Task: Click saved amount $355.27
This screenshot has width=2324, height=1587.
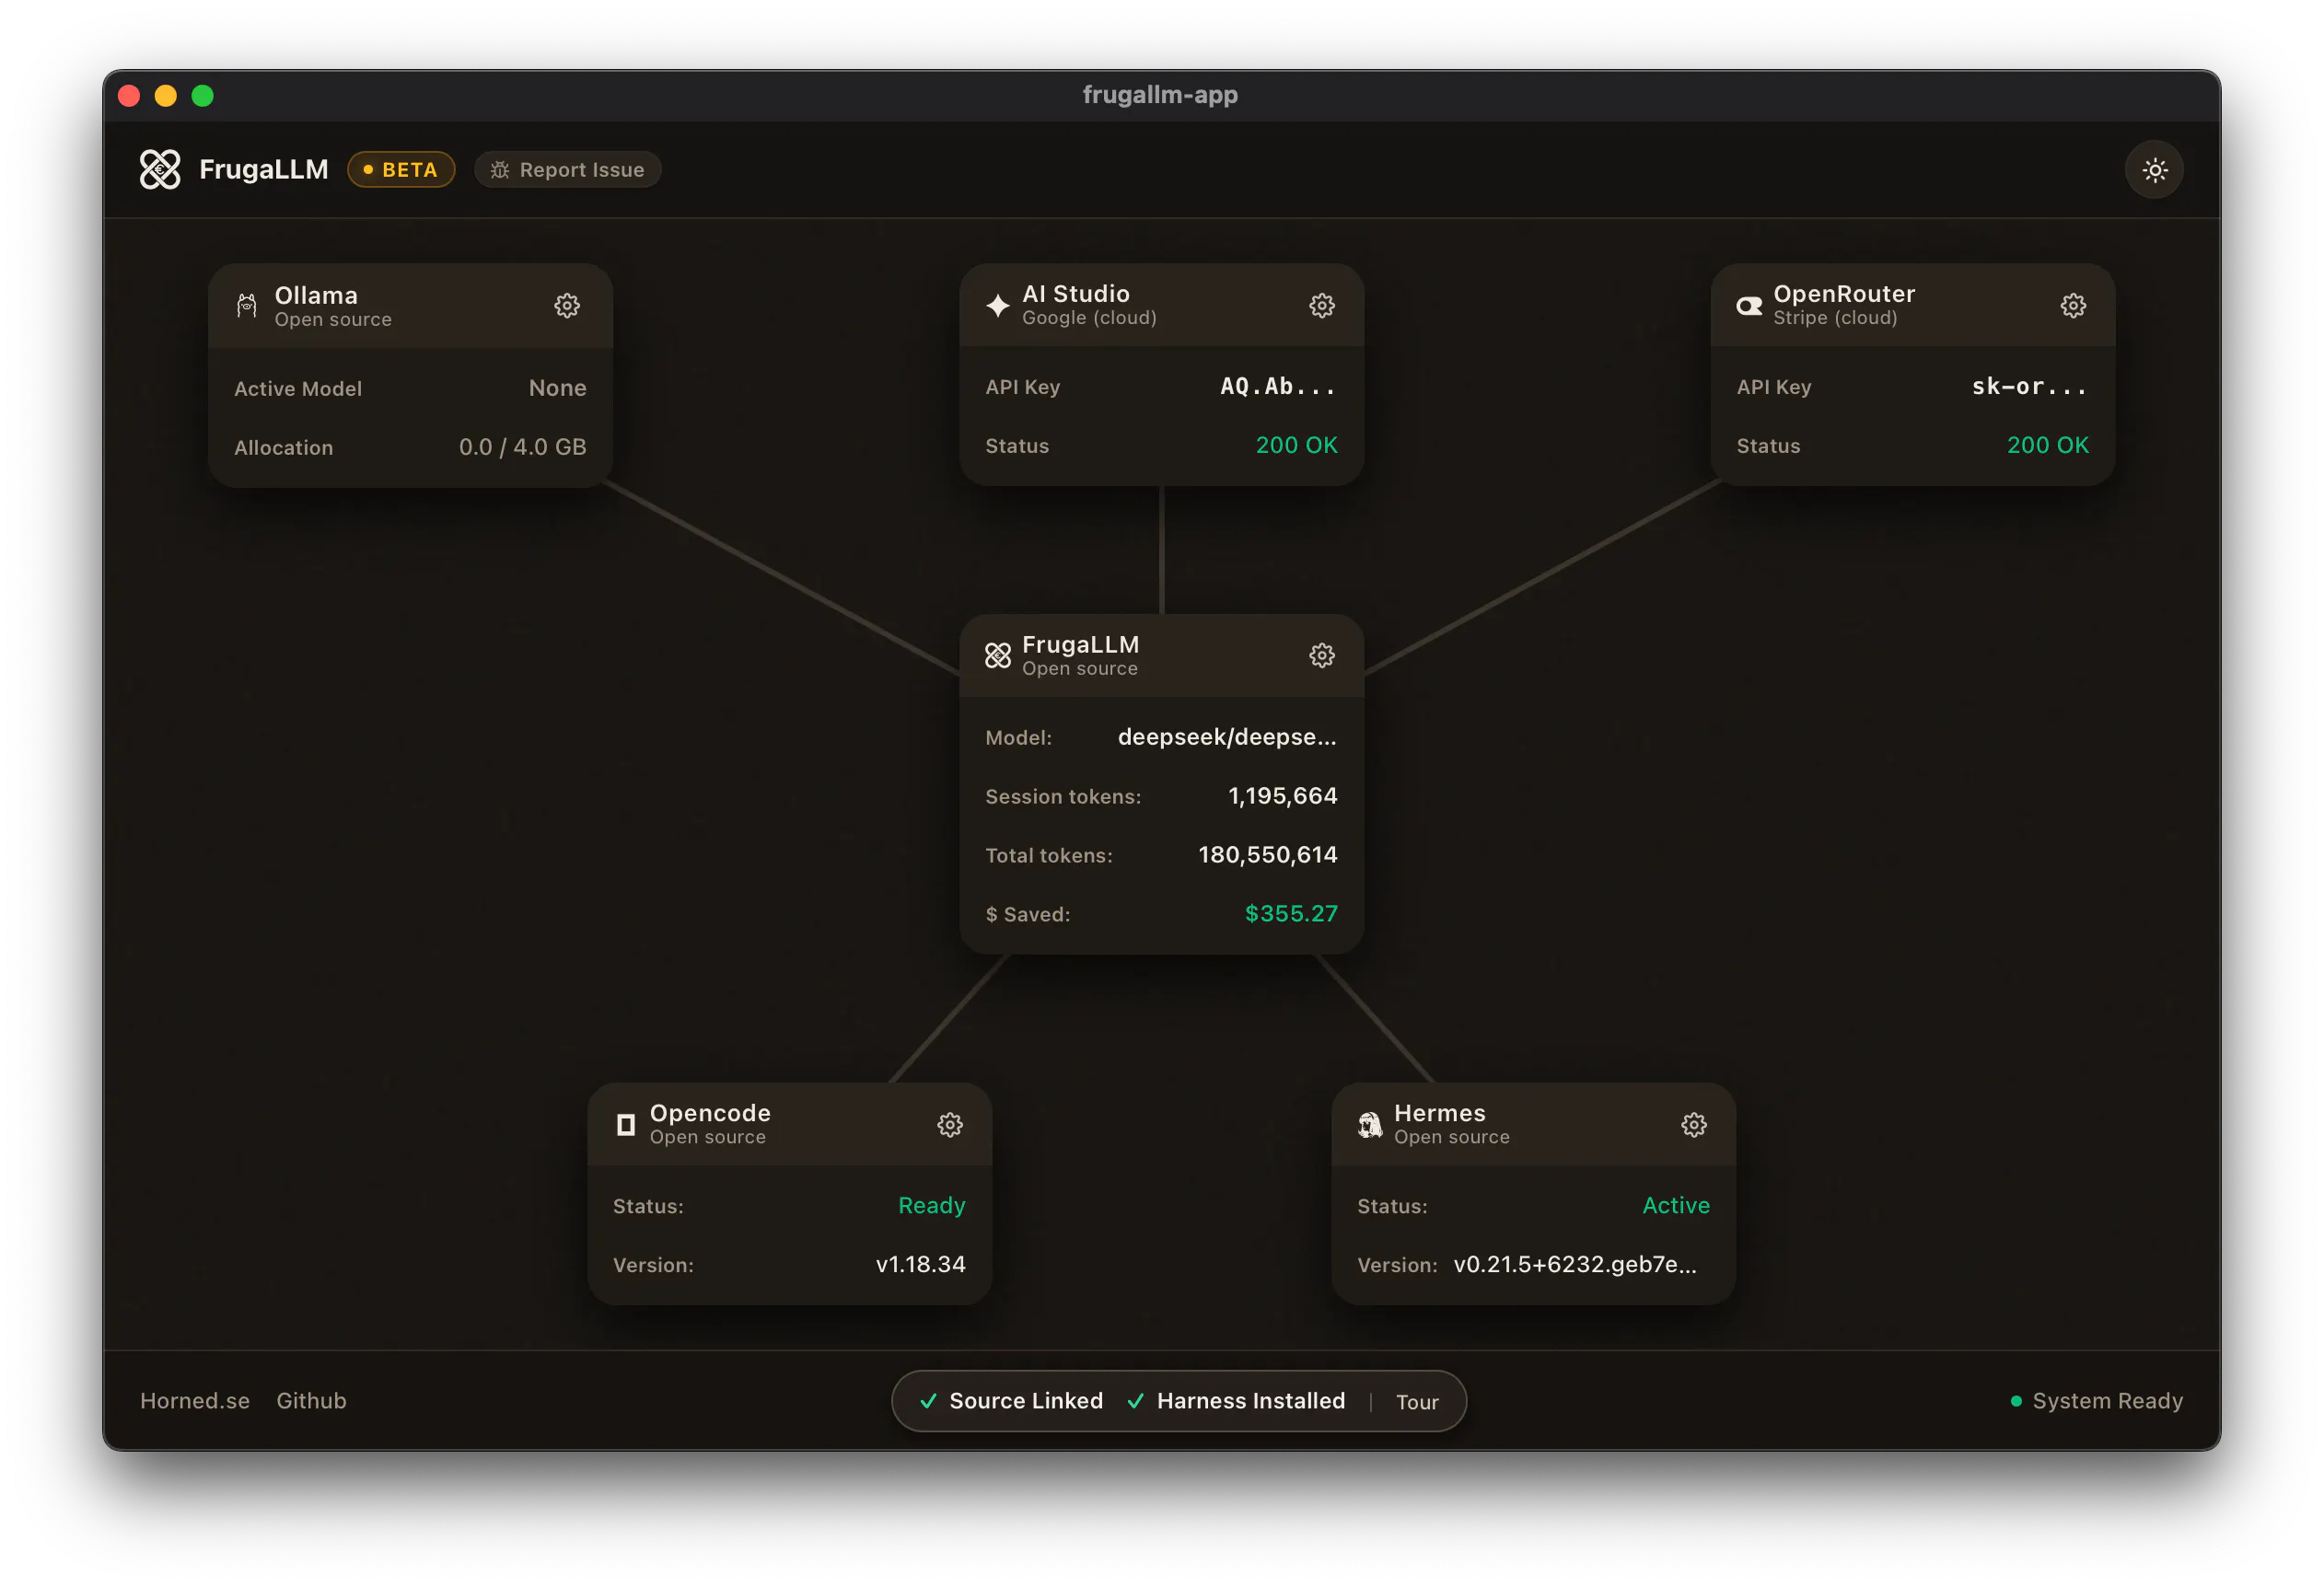Action: click(1291, 914)
